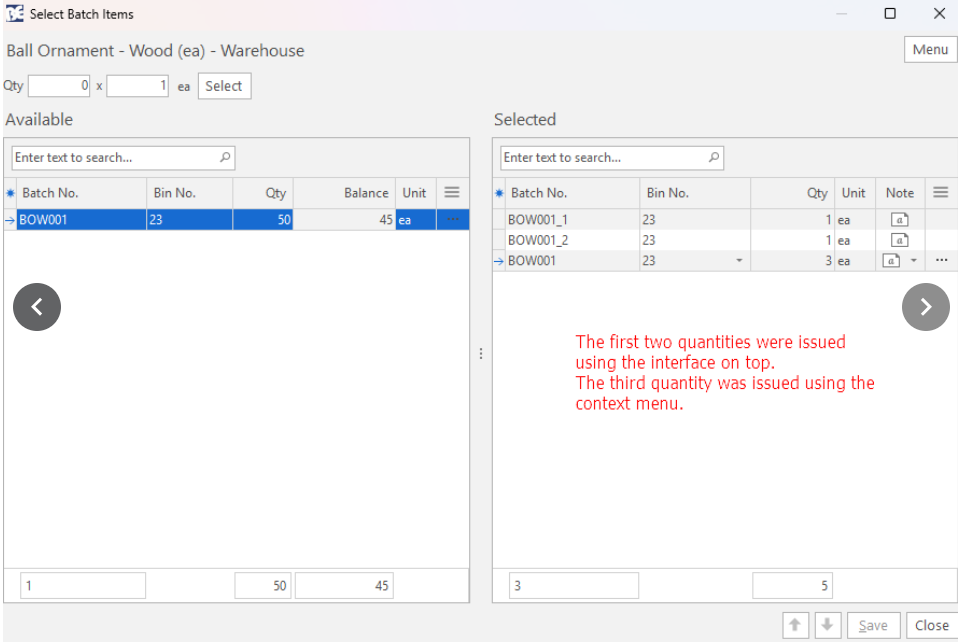Open note icon for BOW001_2
Screen dimensions: 958x642
(899, 240)
